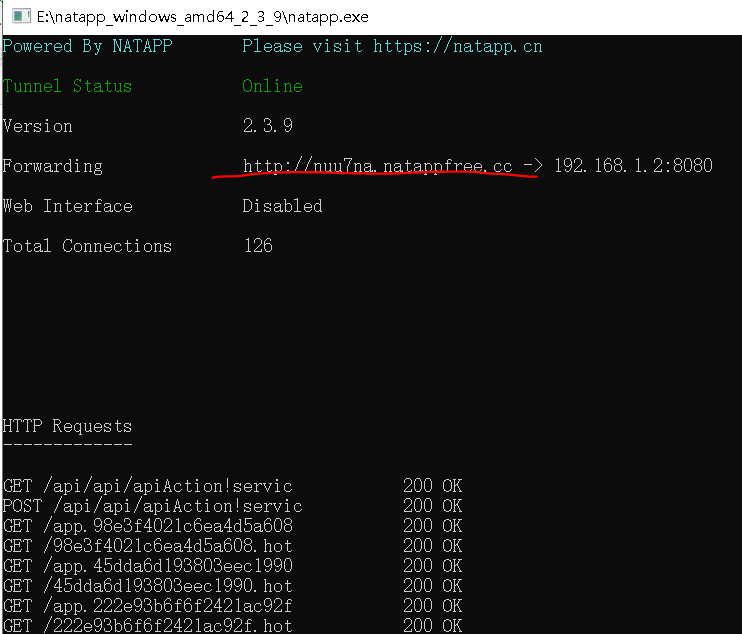
Task: Click 'Please visit https://natapp.cn' text
Action: (392, 46)
